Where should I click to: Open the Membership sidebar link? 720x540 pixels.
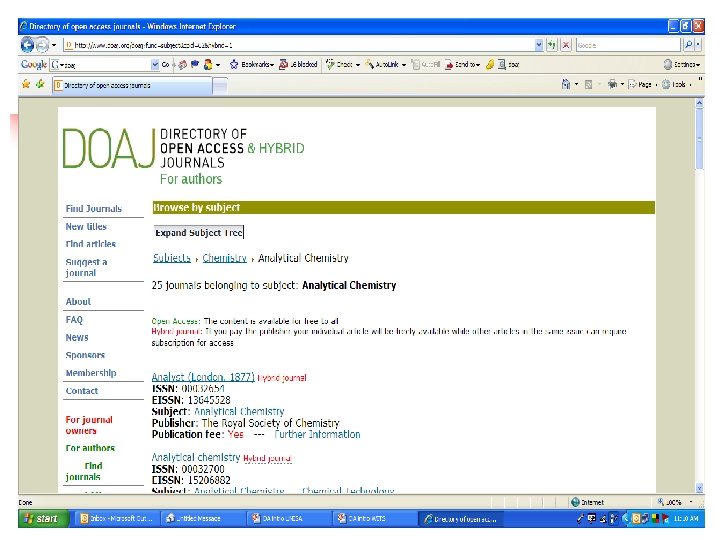(x=90, y=373)
